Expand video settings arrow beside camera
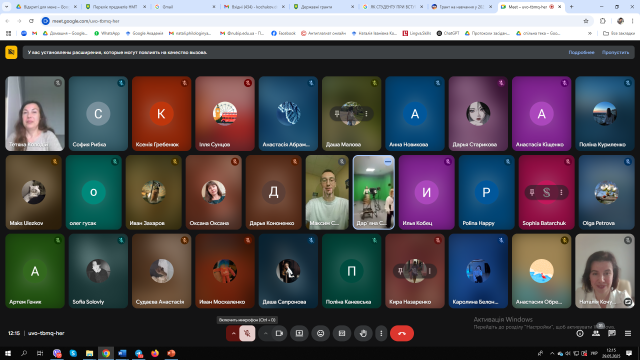The width and height of the screenshot is (640, 360). (x=266, y=333)
